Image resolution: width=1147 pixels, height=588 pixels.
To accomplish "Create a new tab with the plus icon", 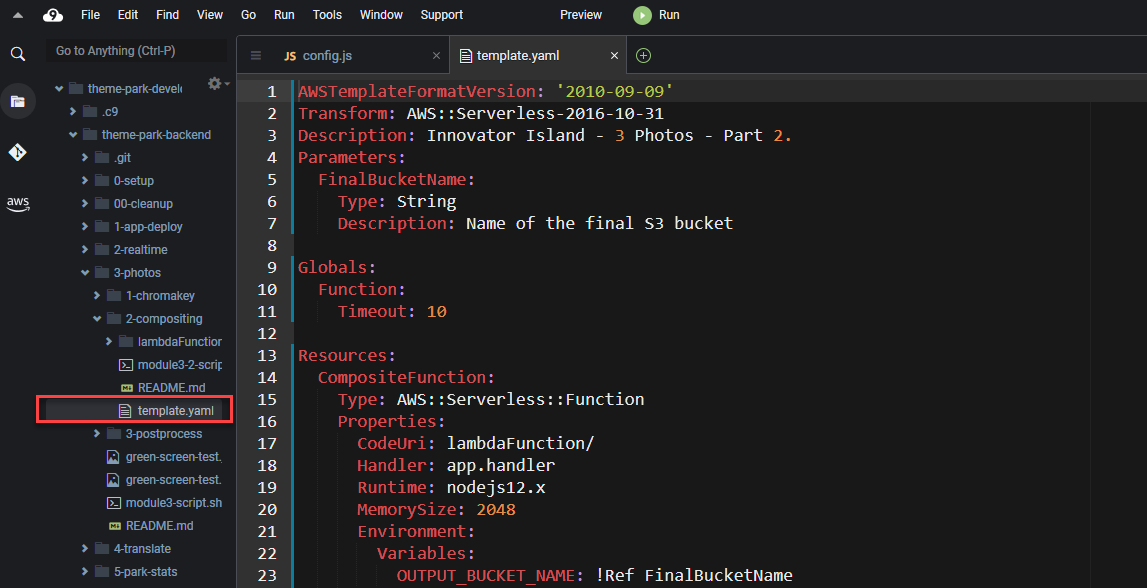I will (x=643, y=55).
